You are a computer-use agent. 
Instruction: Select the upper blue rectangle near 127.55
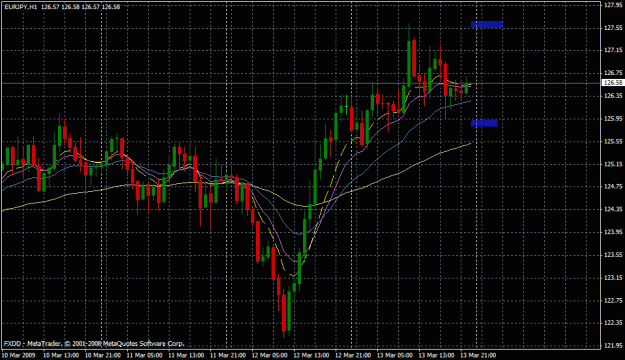click(487, 25)
